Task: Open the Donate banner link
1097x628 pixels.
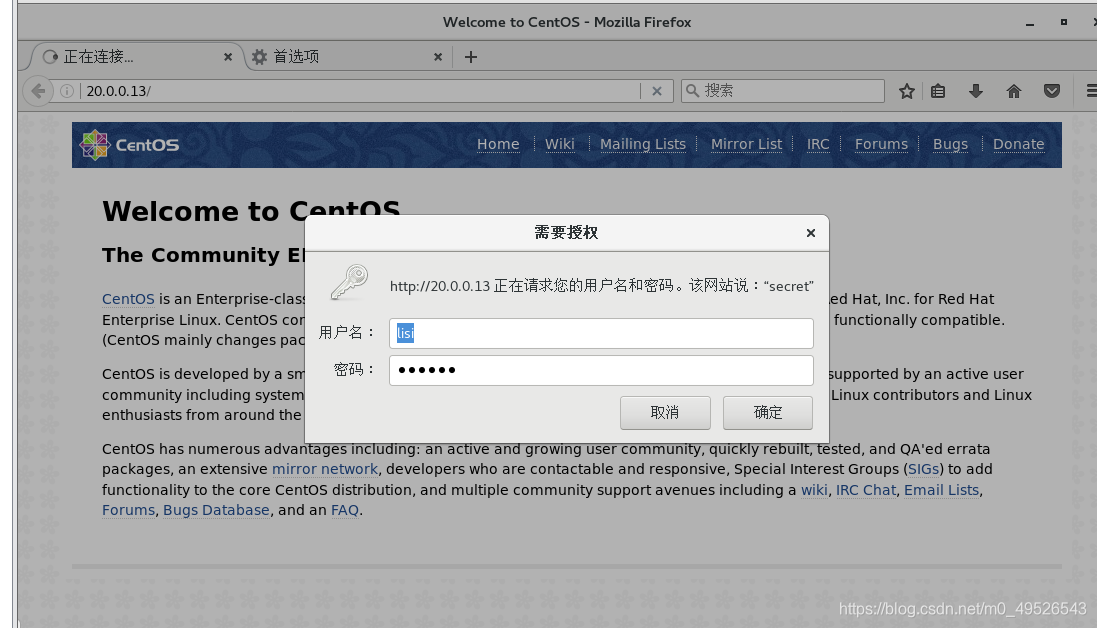Action: tap(1019, 144)
